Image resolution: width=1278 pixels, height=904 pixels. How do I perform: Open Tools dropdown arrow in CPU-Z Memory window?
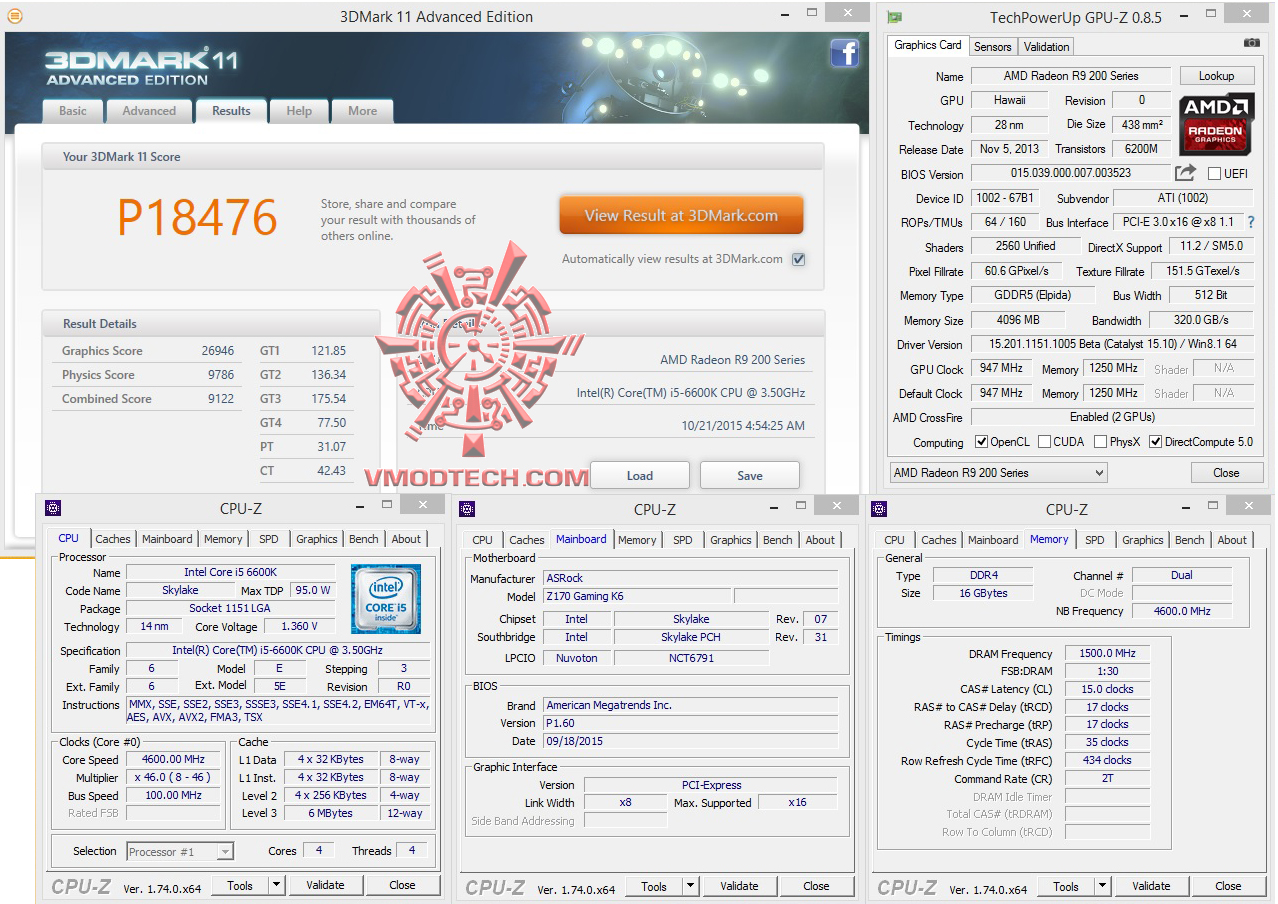coord(1101,886)
